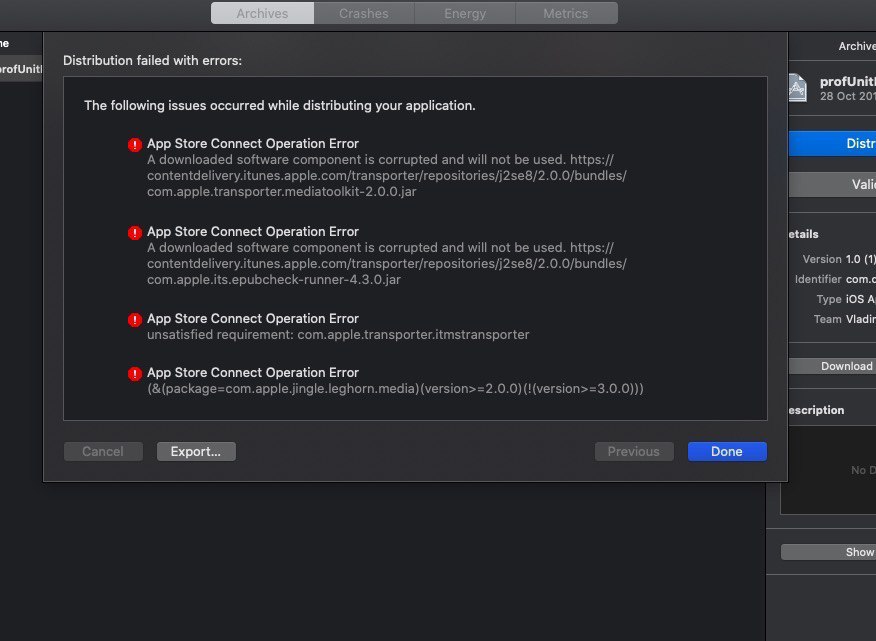Open the Energy tab
Image resolution: width=876 pixels, height=641 pixels.
[465, 13]
